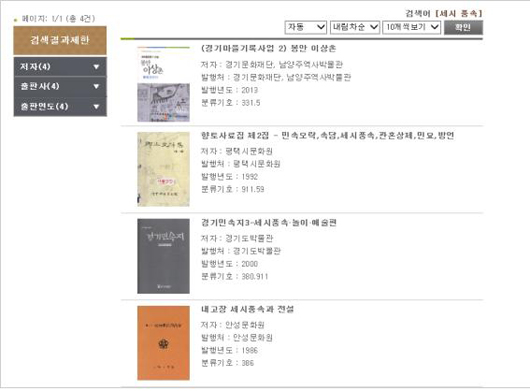
Task: Select the 발행년도 : 2013 text
Action: pos(229,90)
